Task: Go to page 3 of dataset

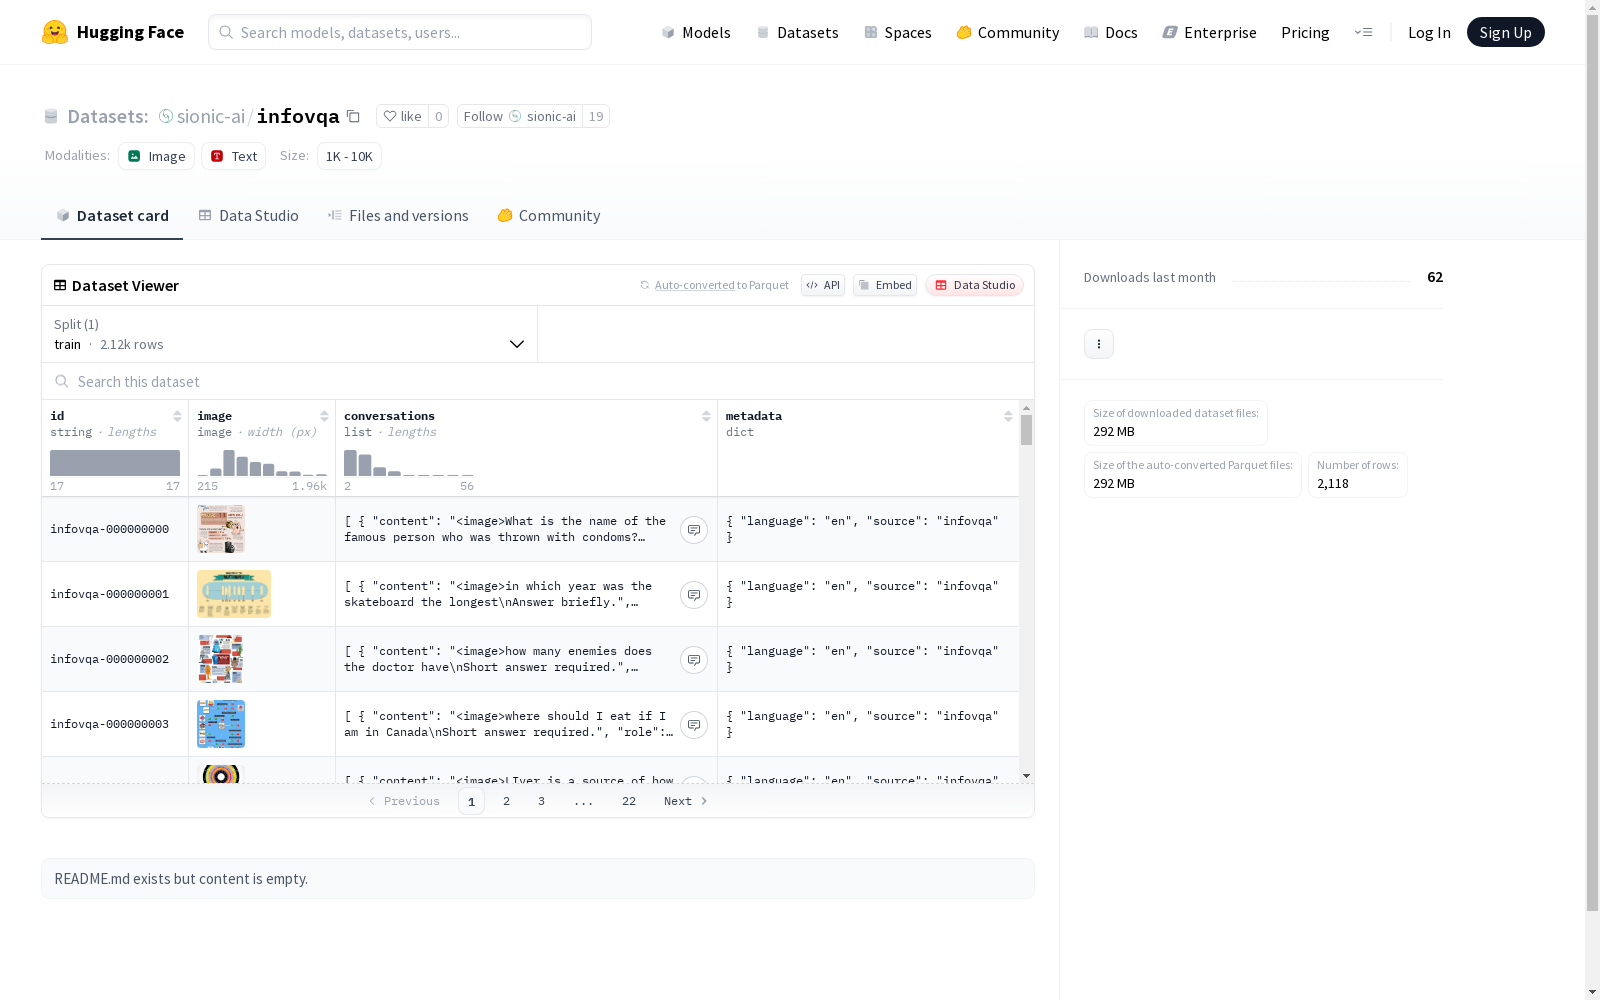Action: 541,801
